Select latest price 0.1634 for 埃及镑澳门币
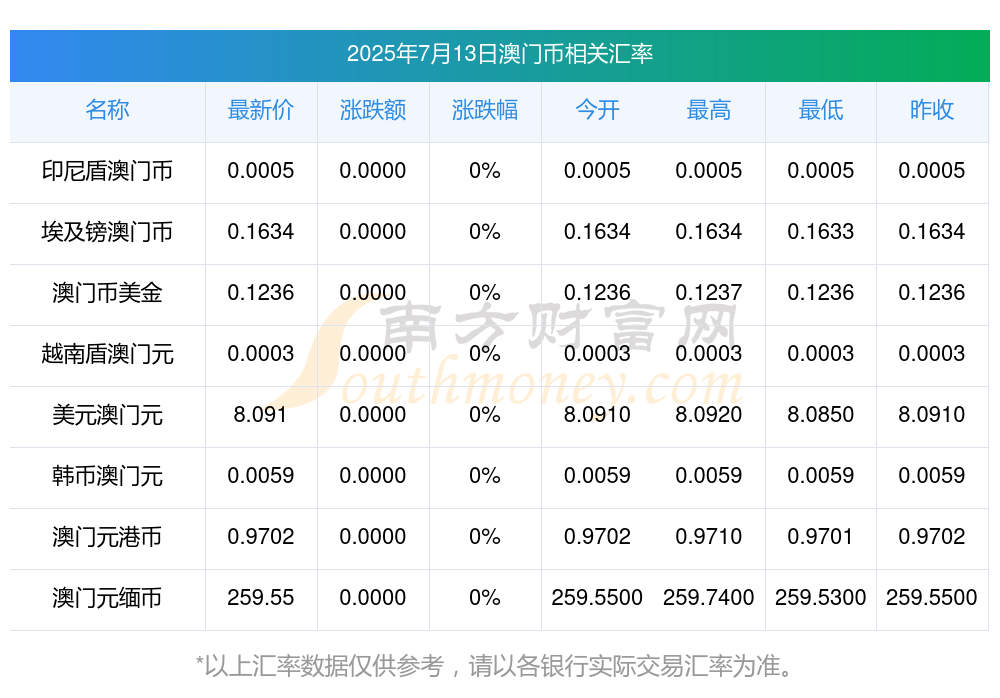The width and height of the screenshot is (1000, 698). click(261, 232)
